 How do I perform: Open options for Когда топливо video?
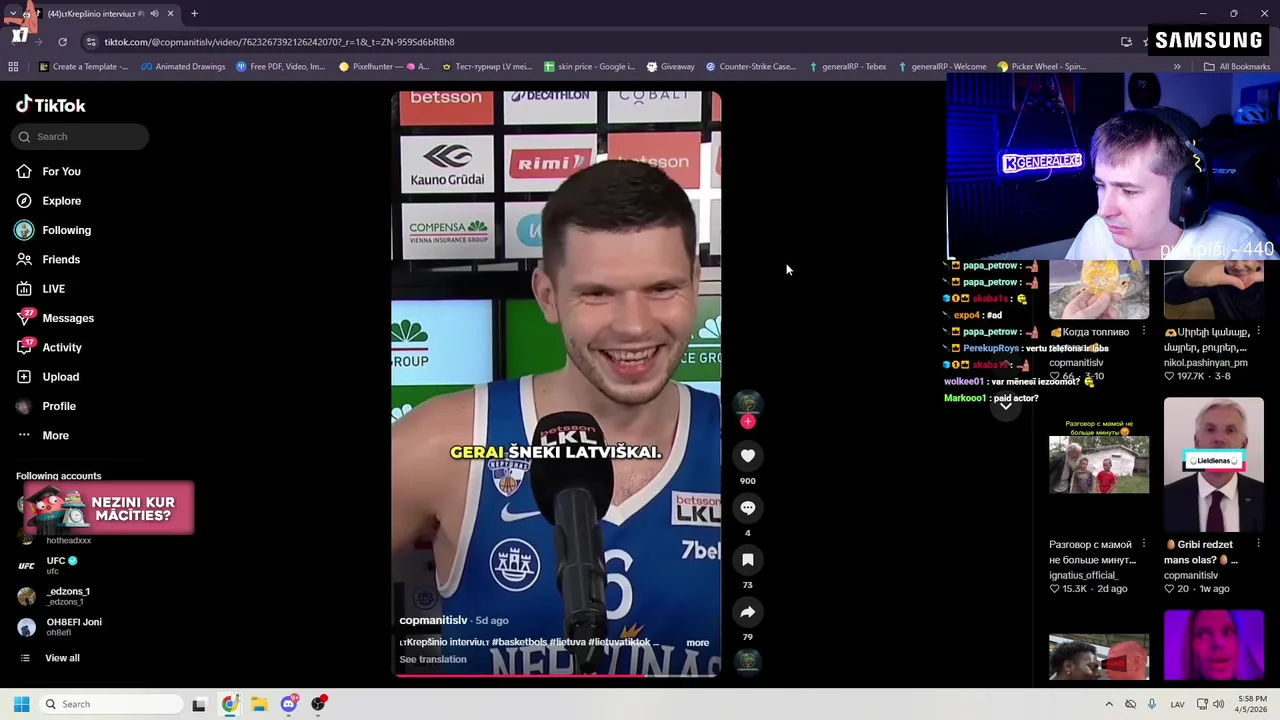click(1143, 332)
